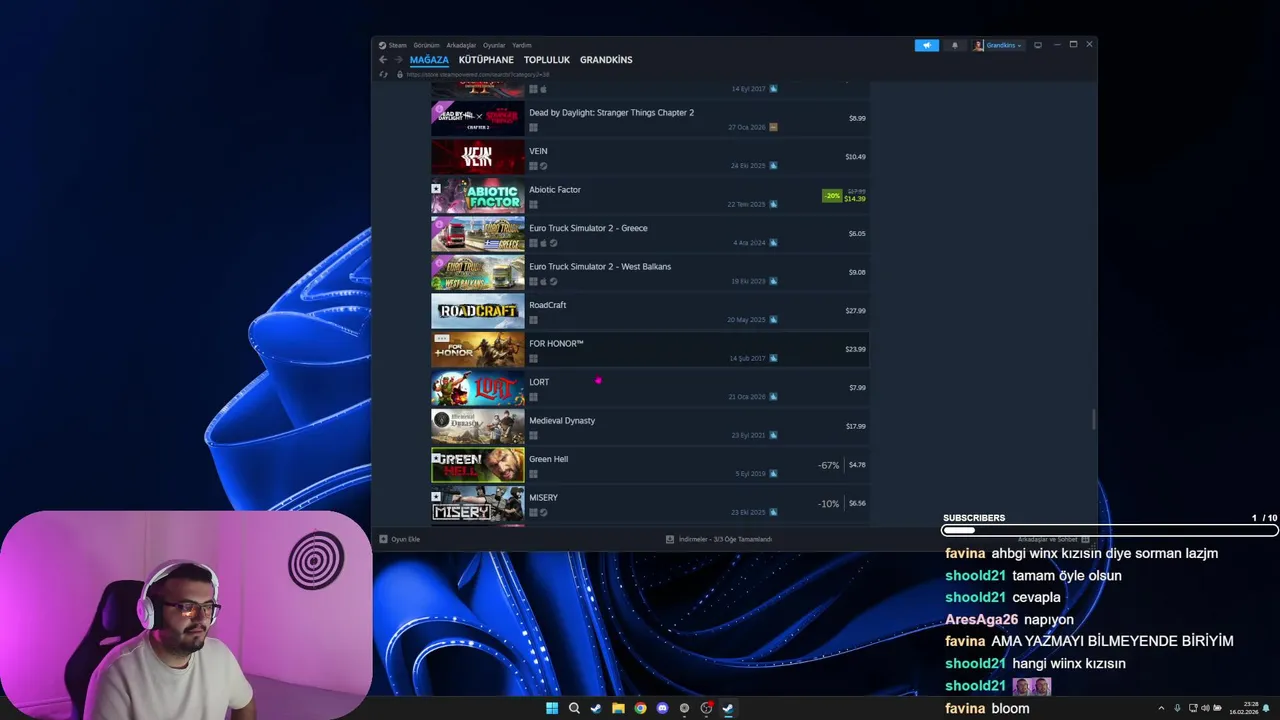This screenshot has width=1280, height=720.
Task: Click the Windows platform icon under VEIN
Action: point(533,166)
